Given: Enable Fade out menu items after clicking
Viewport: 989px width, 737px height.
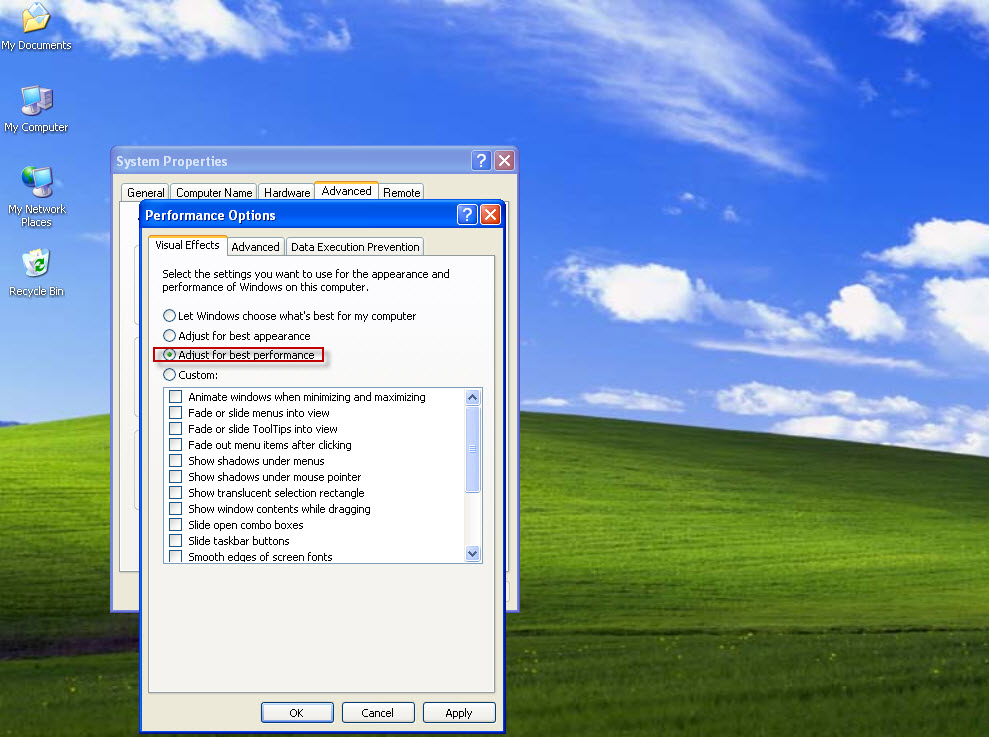Looking at the screenshot, I should [175, 444].
